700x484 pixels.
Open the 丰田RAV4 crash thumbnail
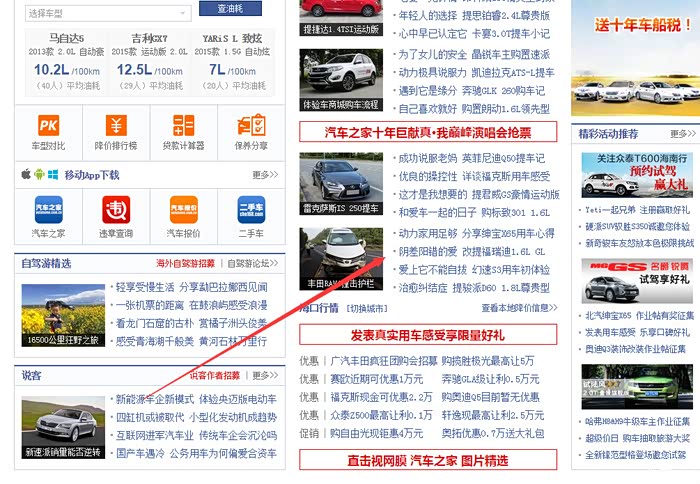[x=341, y=259]
